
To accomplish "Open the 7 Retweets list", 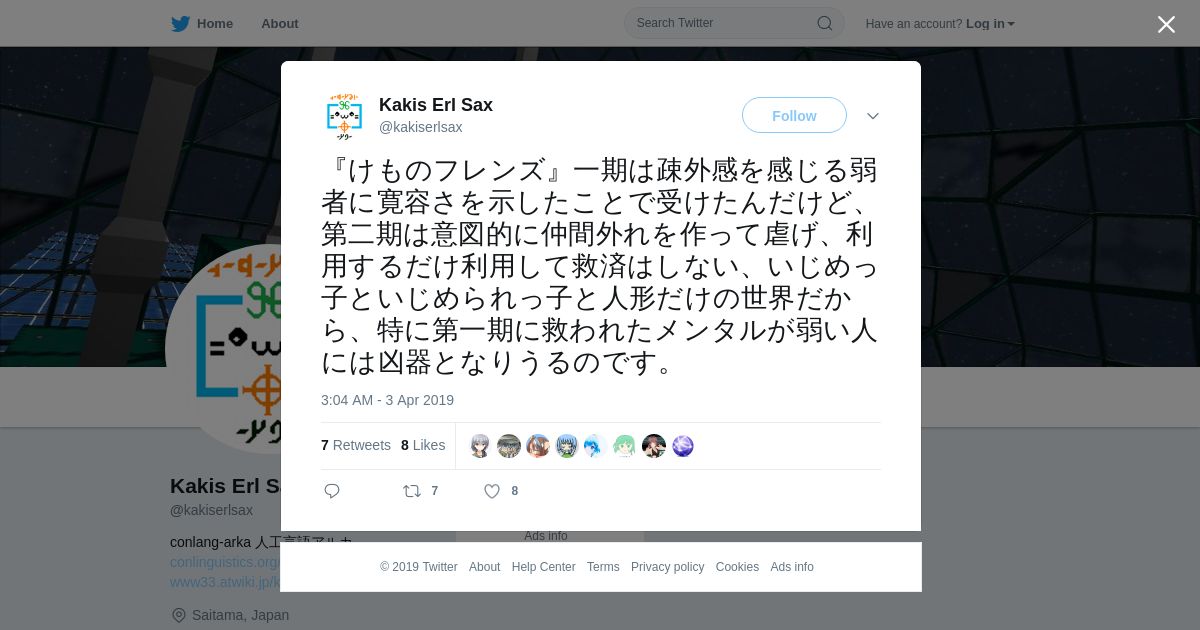I will pyautogui.click(x=356, y=445).
